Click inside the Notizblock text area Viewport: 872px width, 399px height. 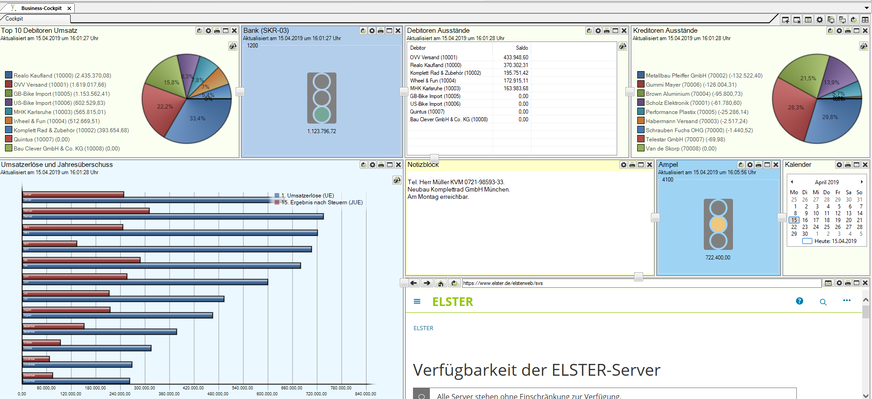click(529, 223)
